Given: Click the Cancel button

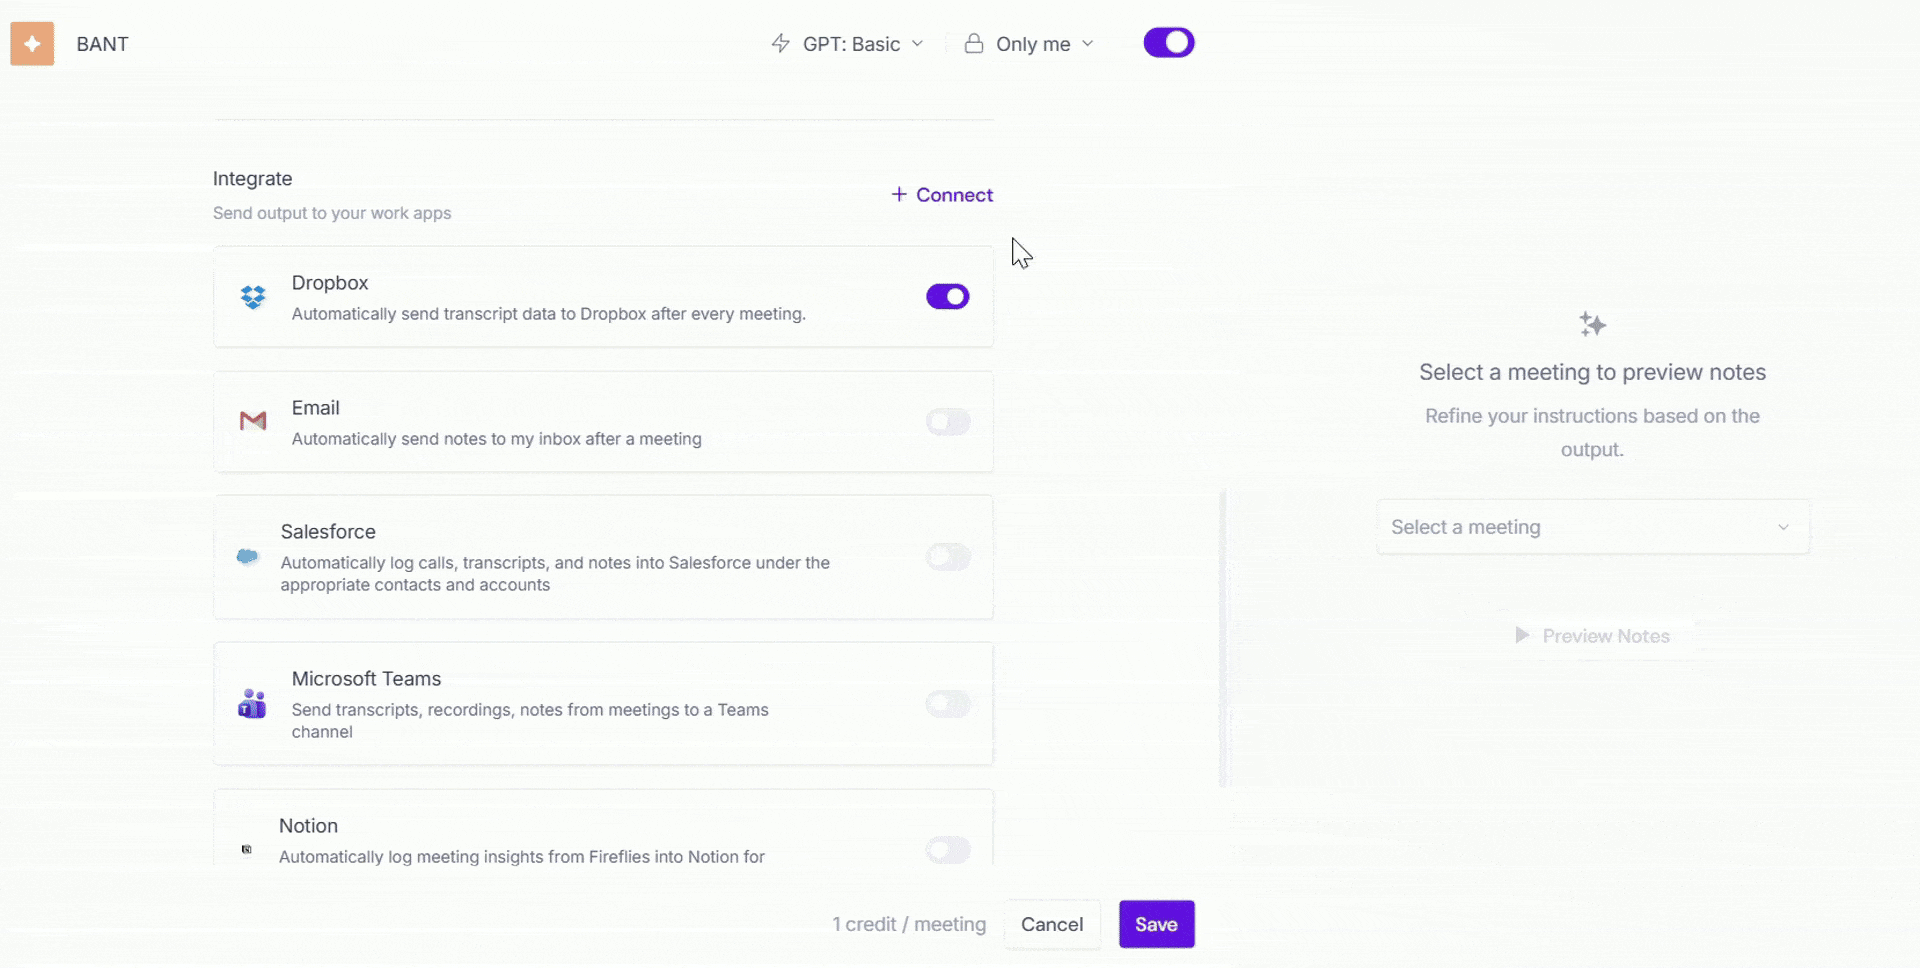Looking at the screenshot, I should (x=1052, y=924).
